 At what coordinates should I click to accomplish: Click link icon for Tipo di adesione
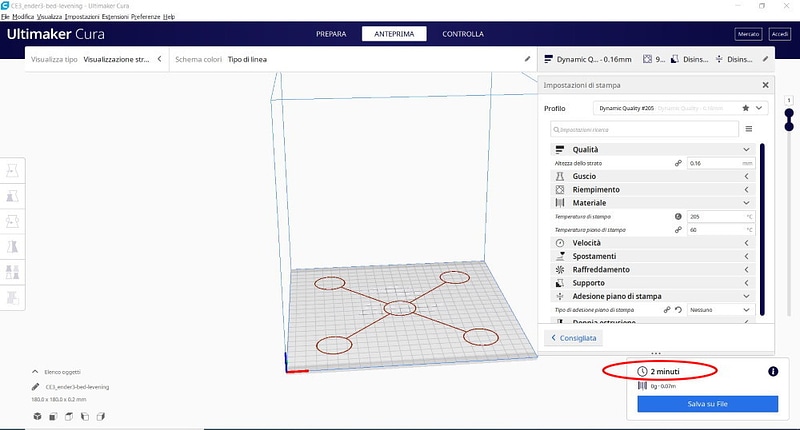[x=667, y=310]
